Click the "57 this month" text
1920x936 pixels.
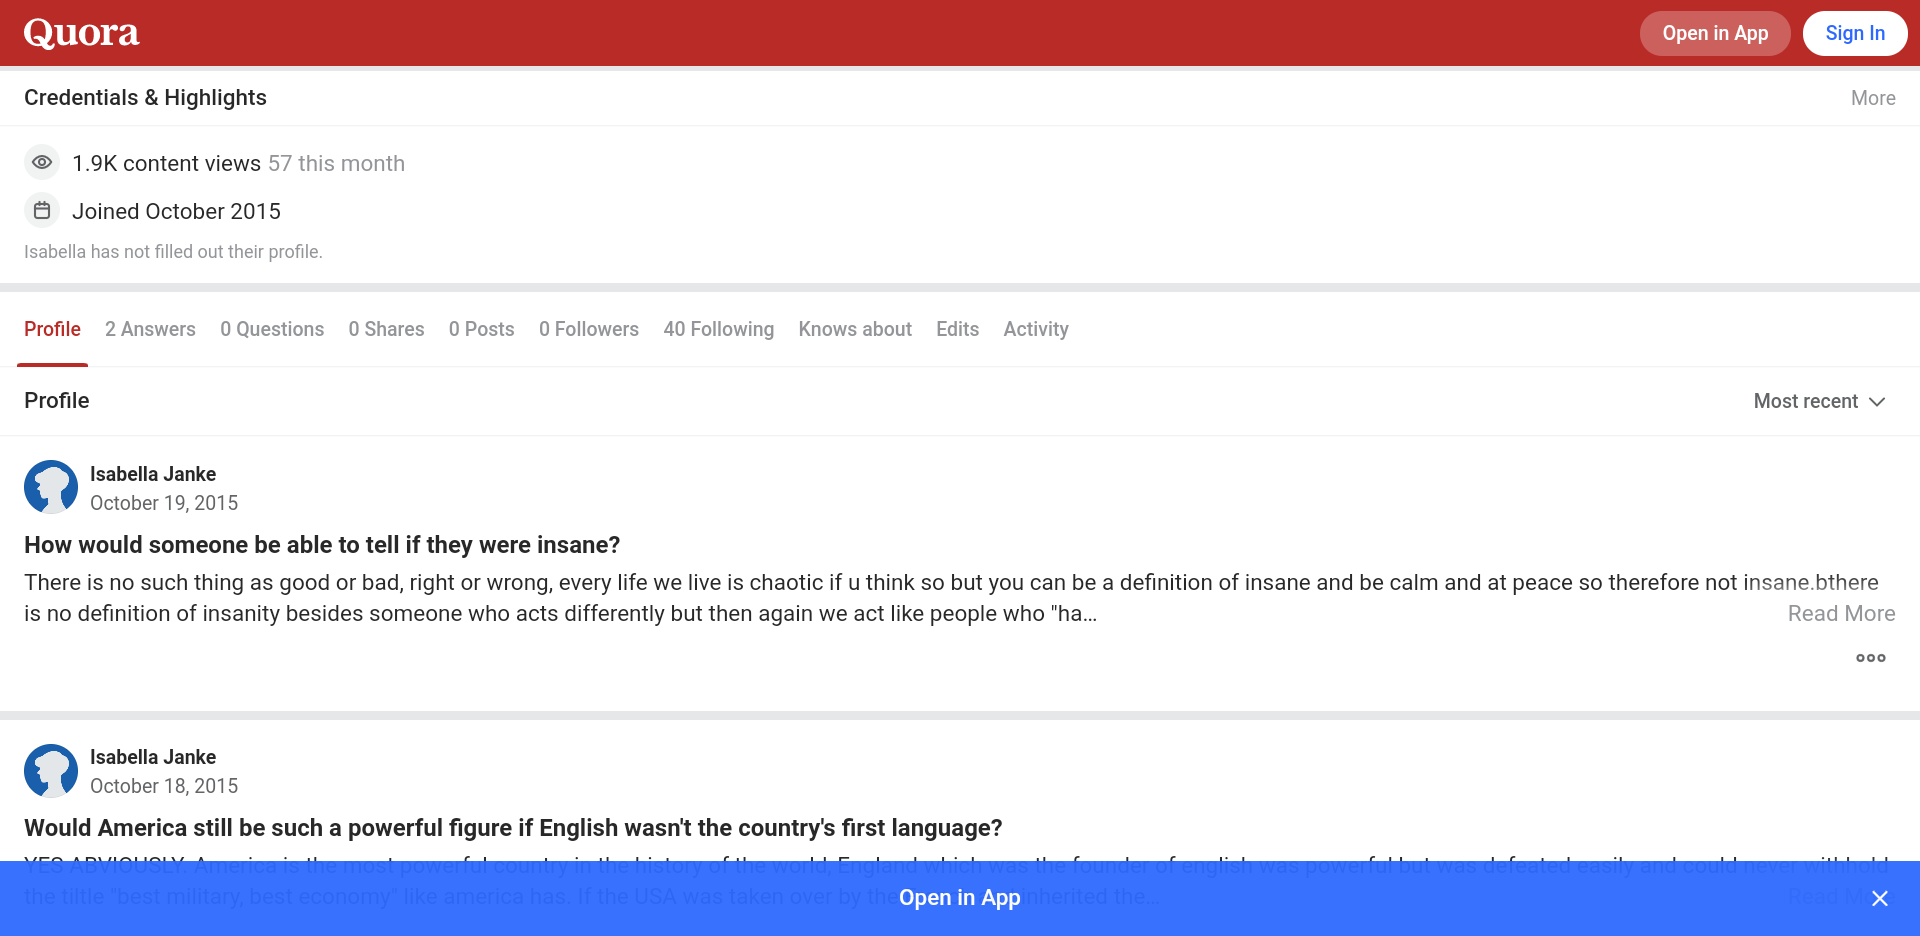(336, 163)
